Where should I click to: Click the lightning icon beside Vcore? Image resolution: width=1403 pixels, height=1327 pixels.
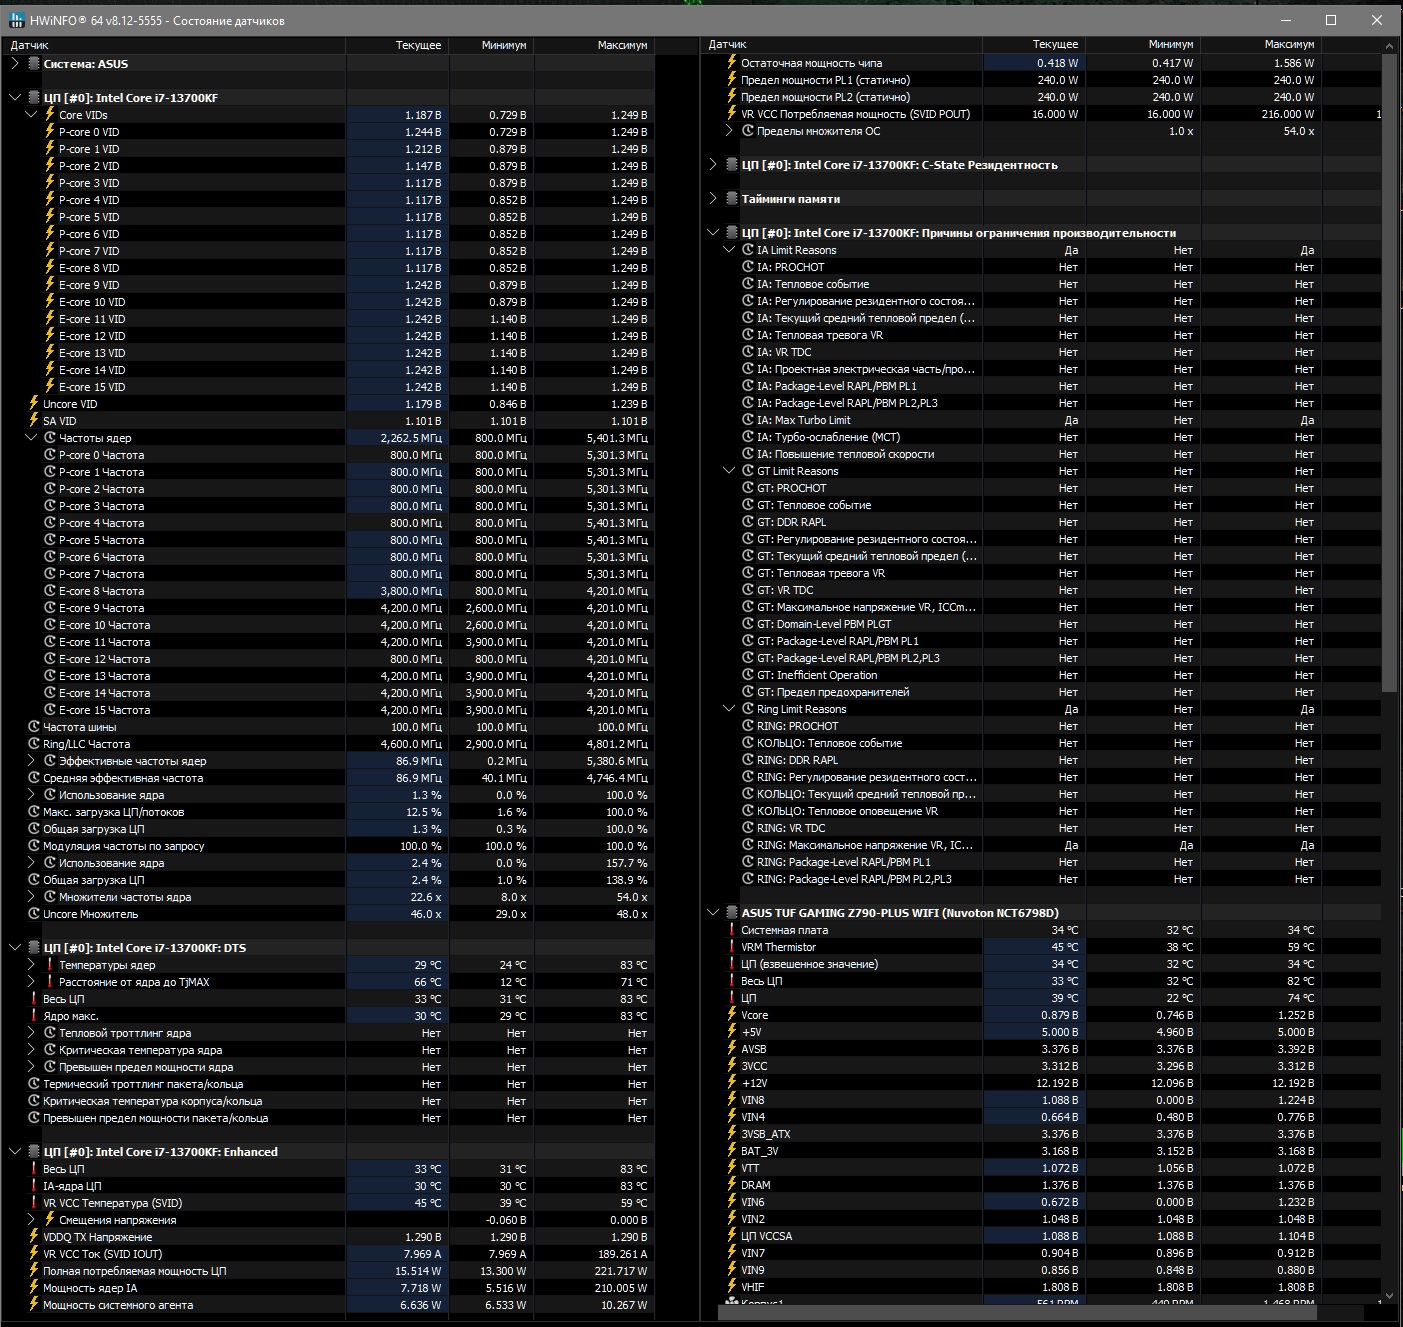pos(732,1015)
